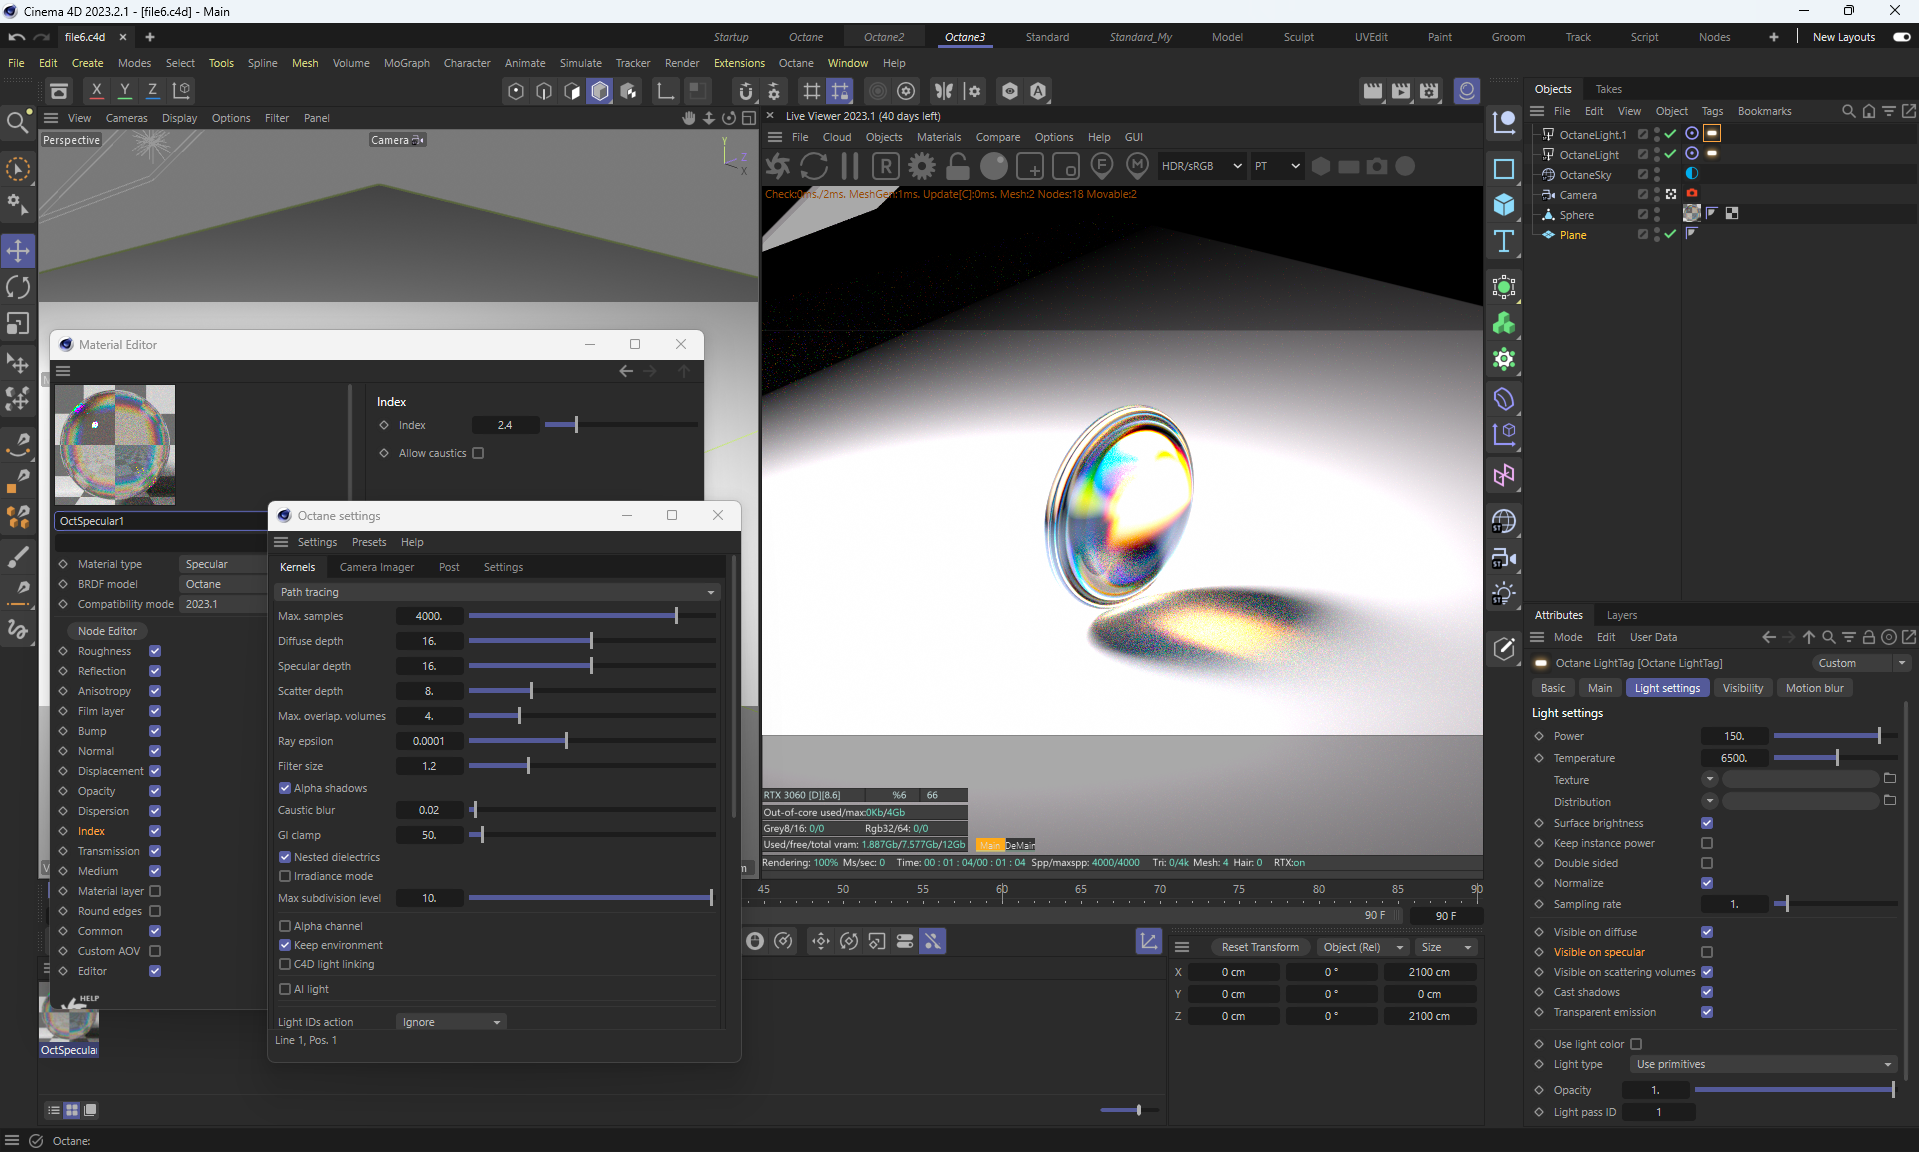Send scene to Octane Live Viewer

778,166
